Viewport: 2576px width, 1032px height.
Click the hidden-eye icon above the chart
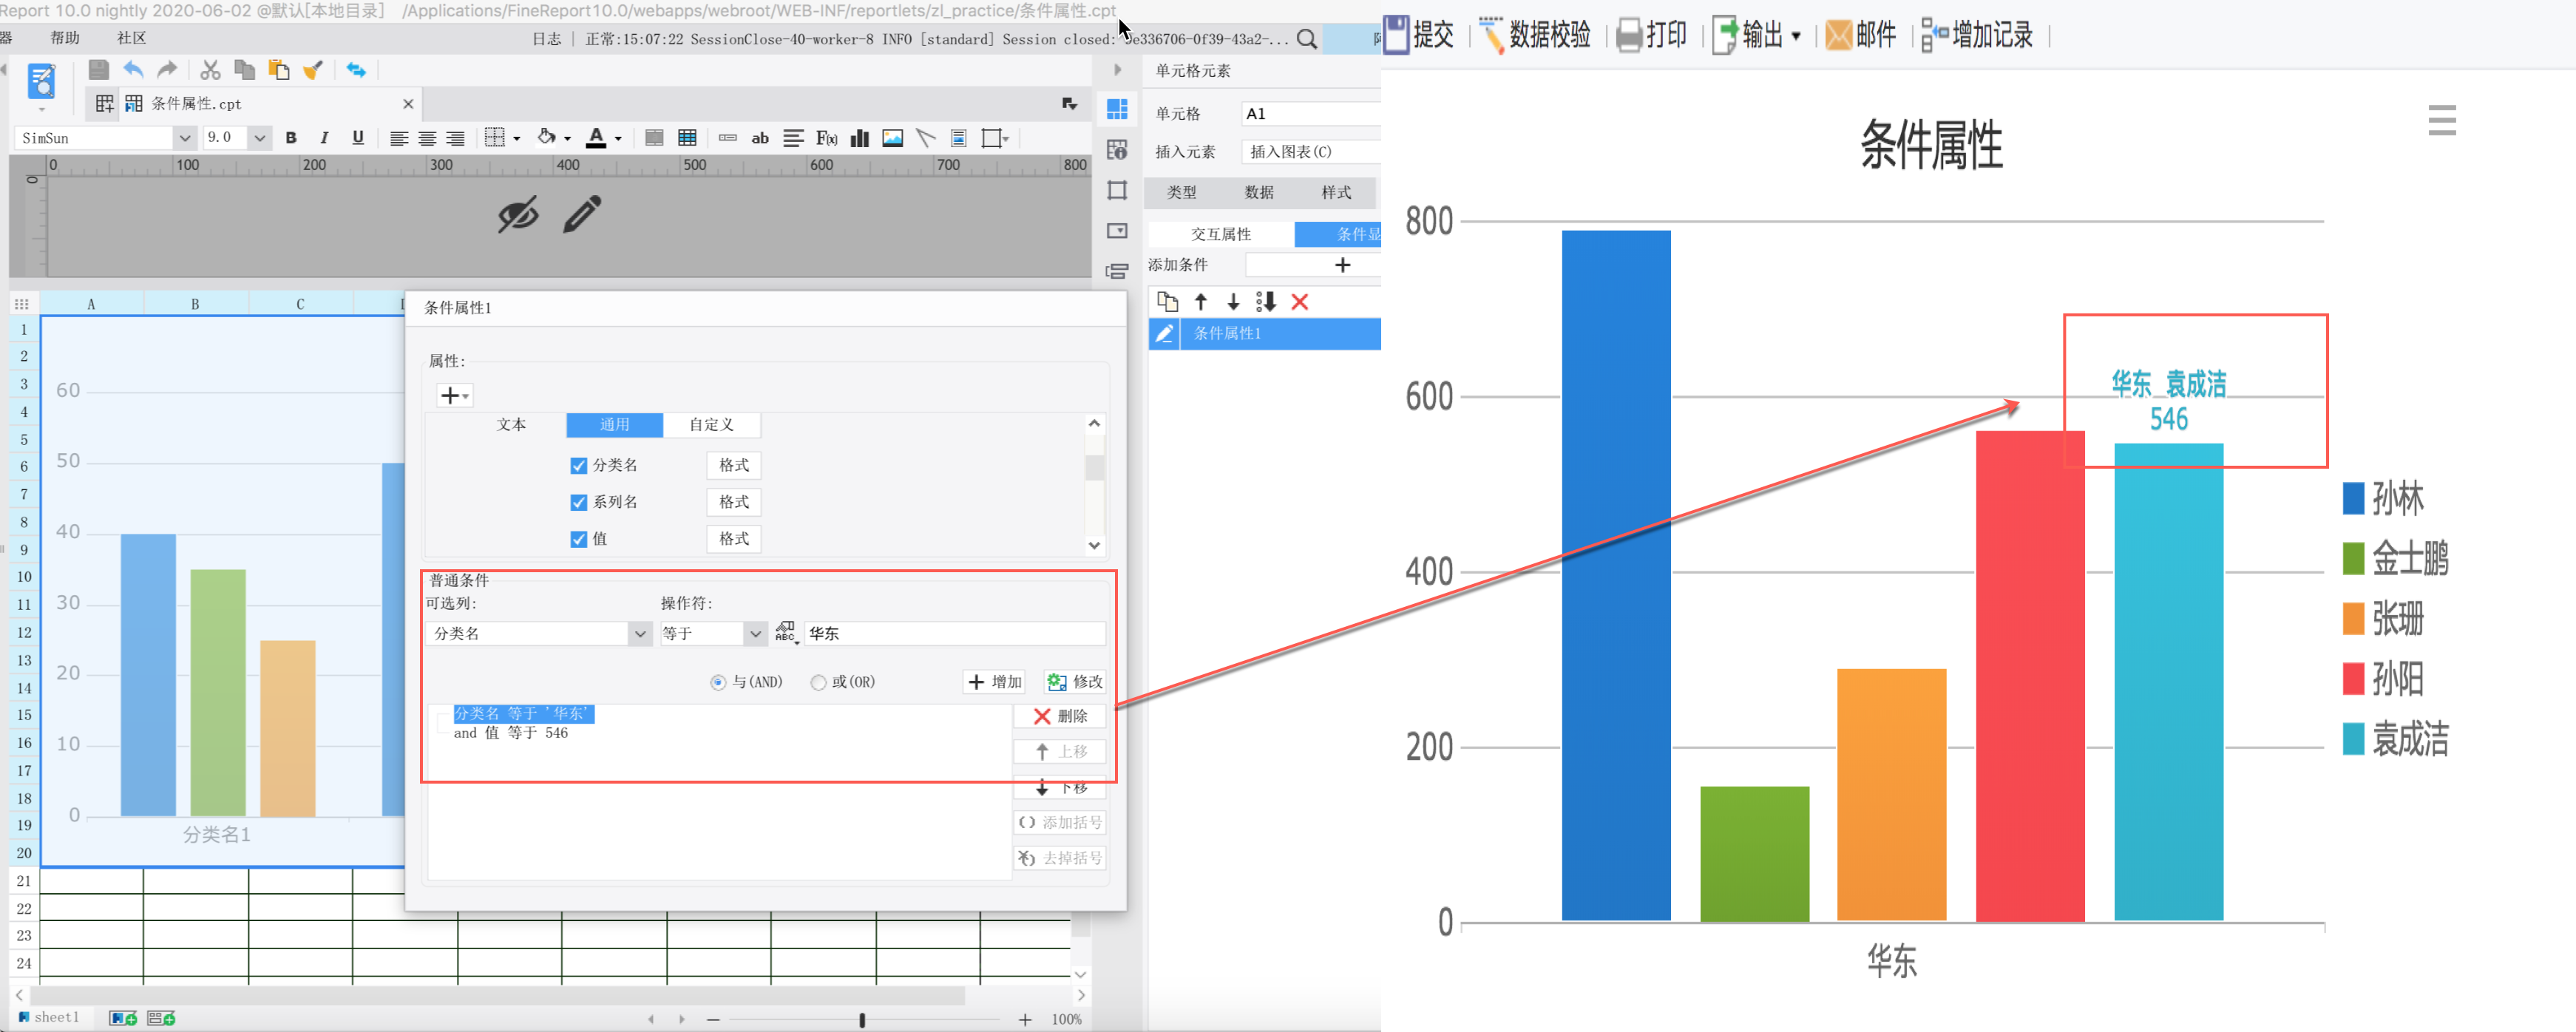point(518,214)
